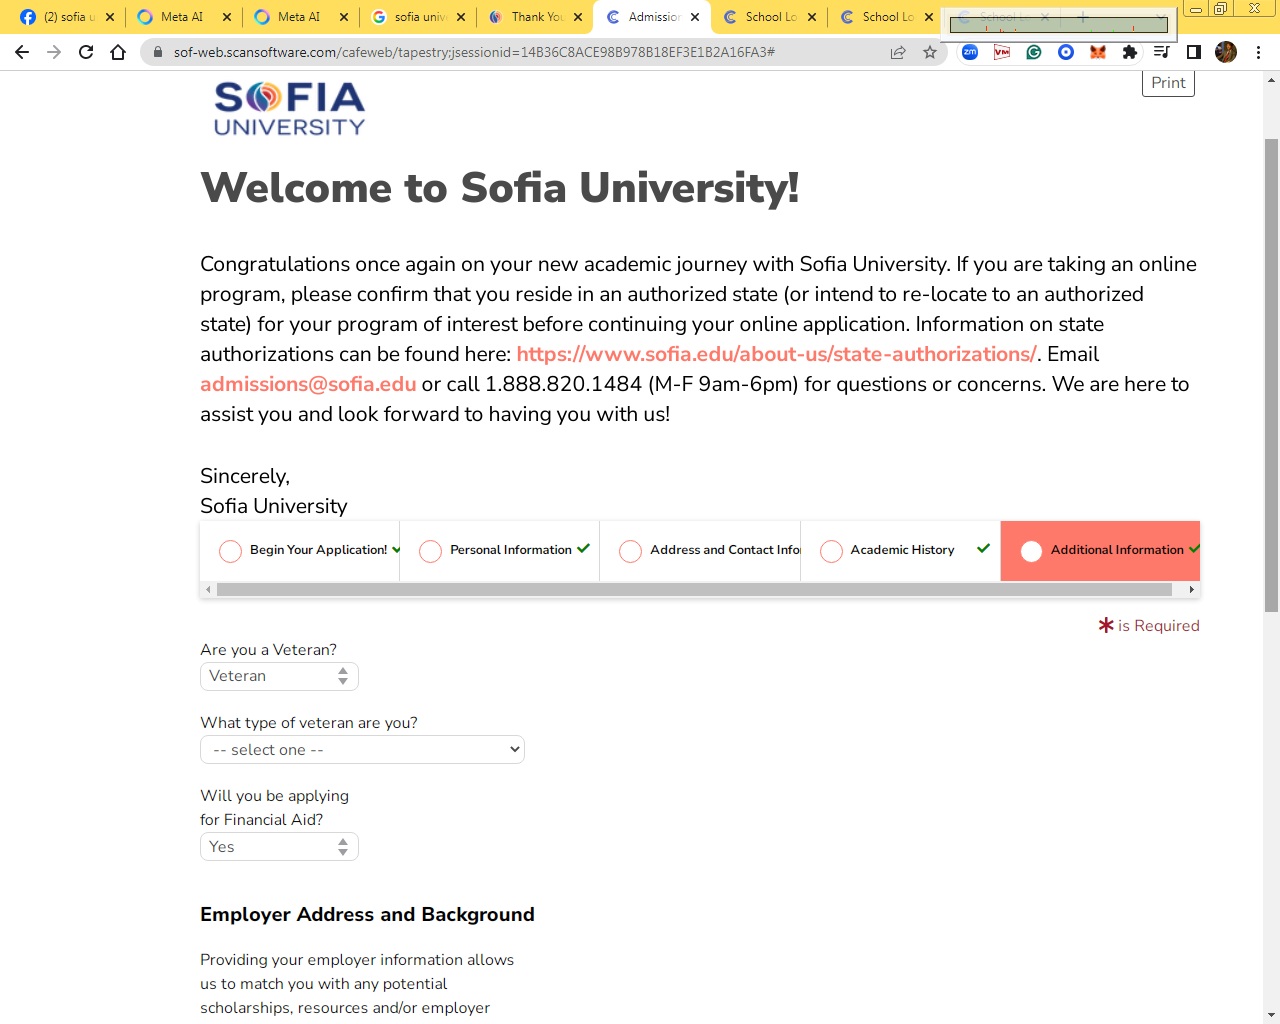
Task: Open the Zoom extension icon
Action: tap(970, 52)
